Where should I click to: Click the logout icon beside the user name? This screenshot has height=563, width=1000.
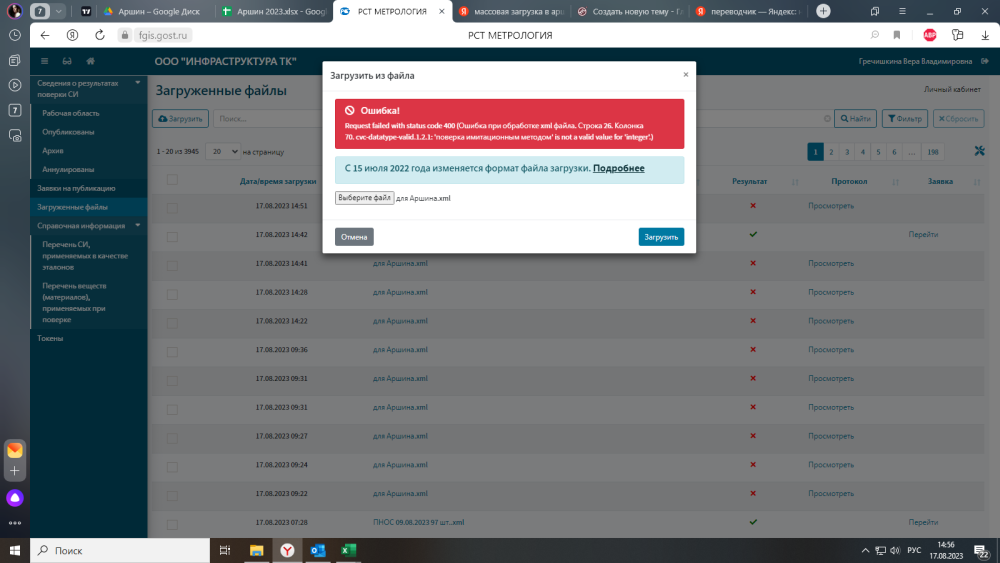tap(985, 61)
